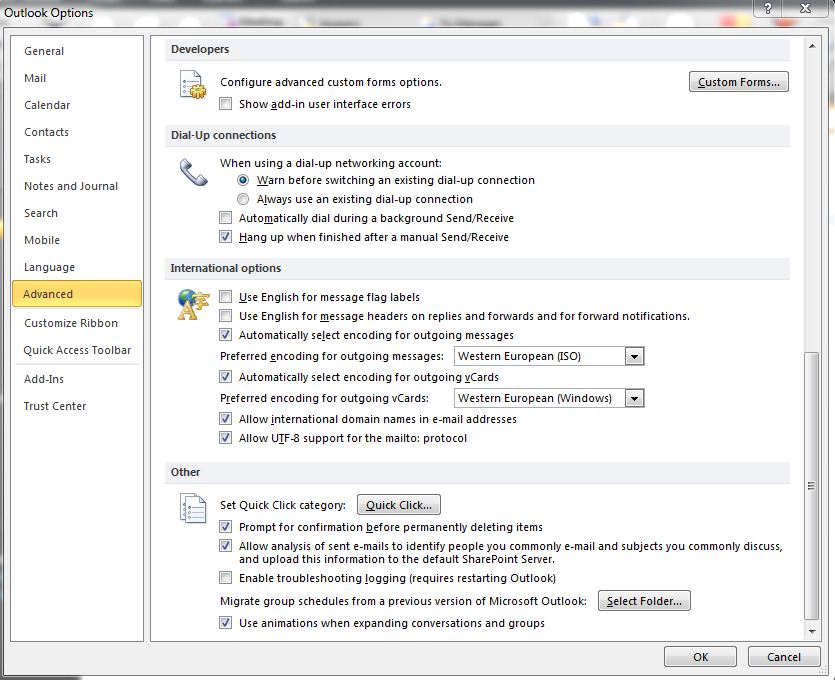Open the Trust Center section
Image resolution: width=835 pixels, height=680 pixels.
tap(55, 406)
